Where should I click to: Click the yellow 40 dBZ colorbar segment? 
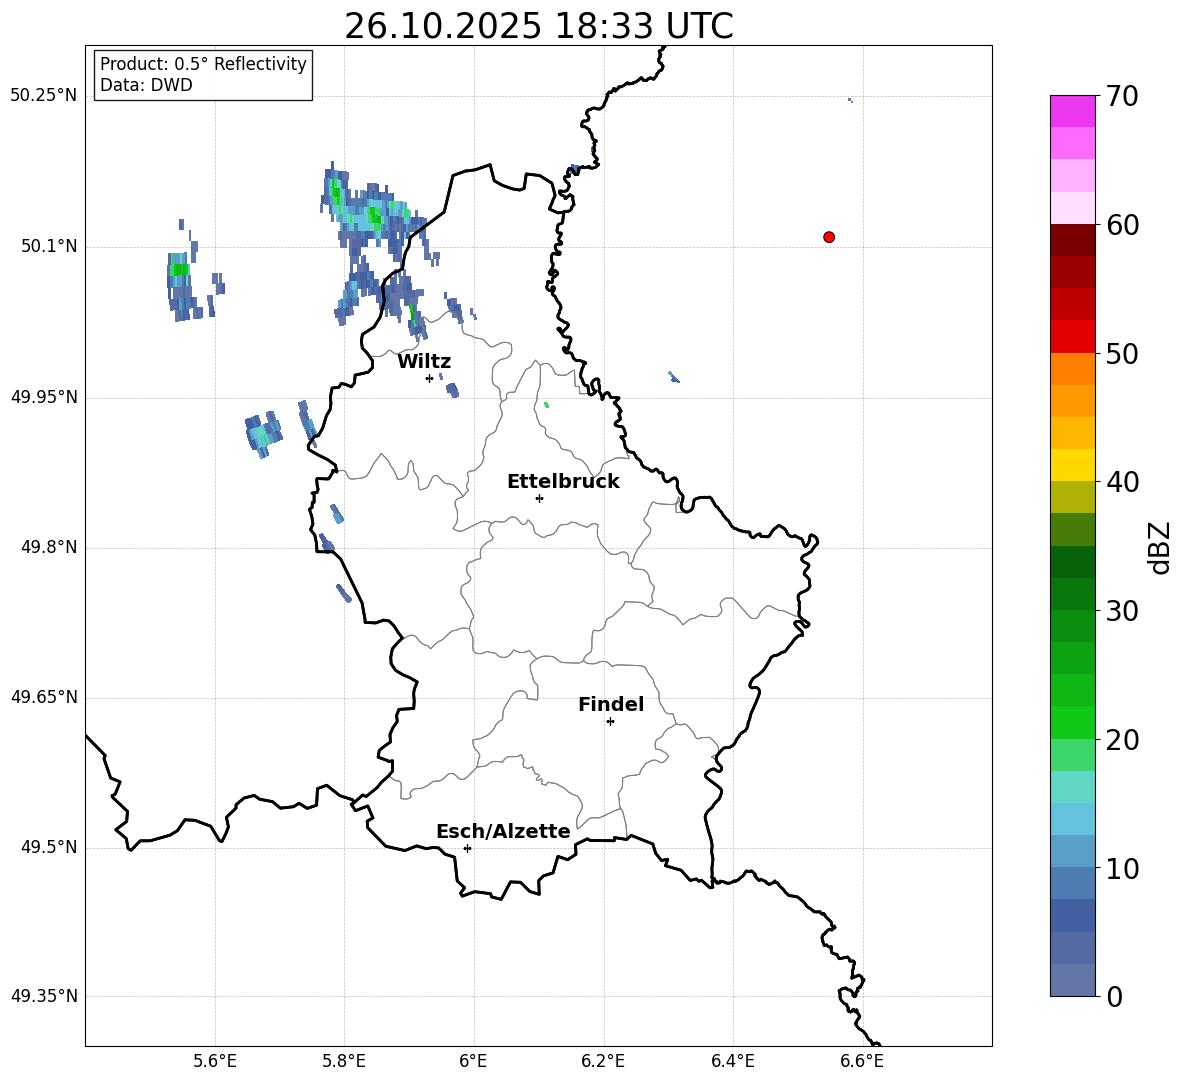pyautogui.click(x=1073, y=465)
